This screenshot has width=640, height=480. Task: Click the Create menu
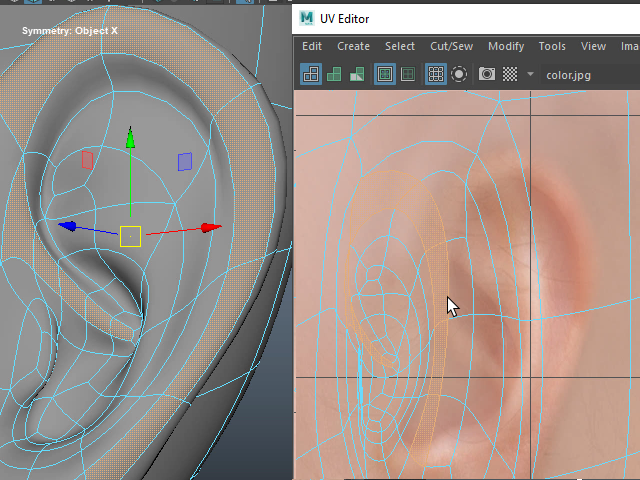(x=353, y=46)
